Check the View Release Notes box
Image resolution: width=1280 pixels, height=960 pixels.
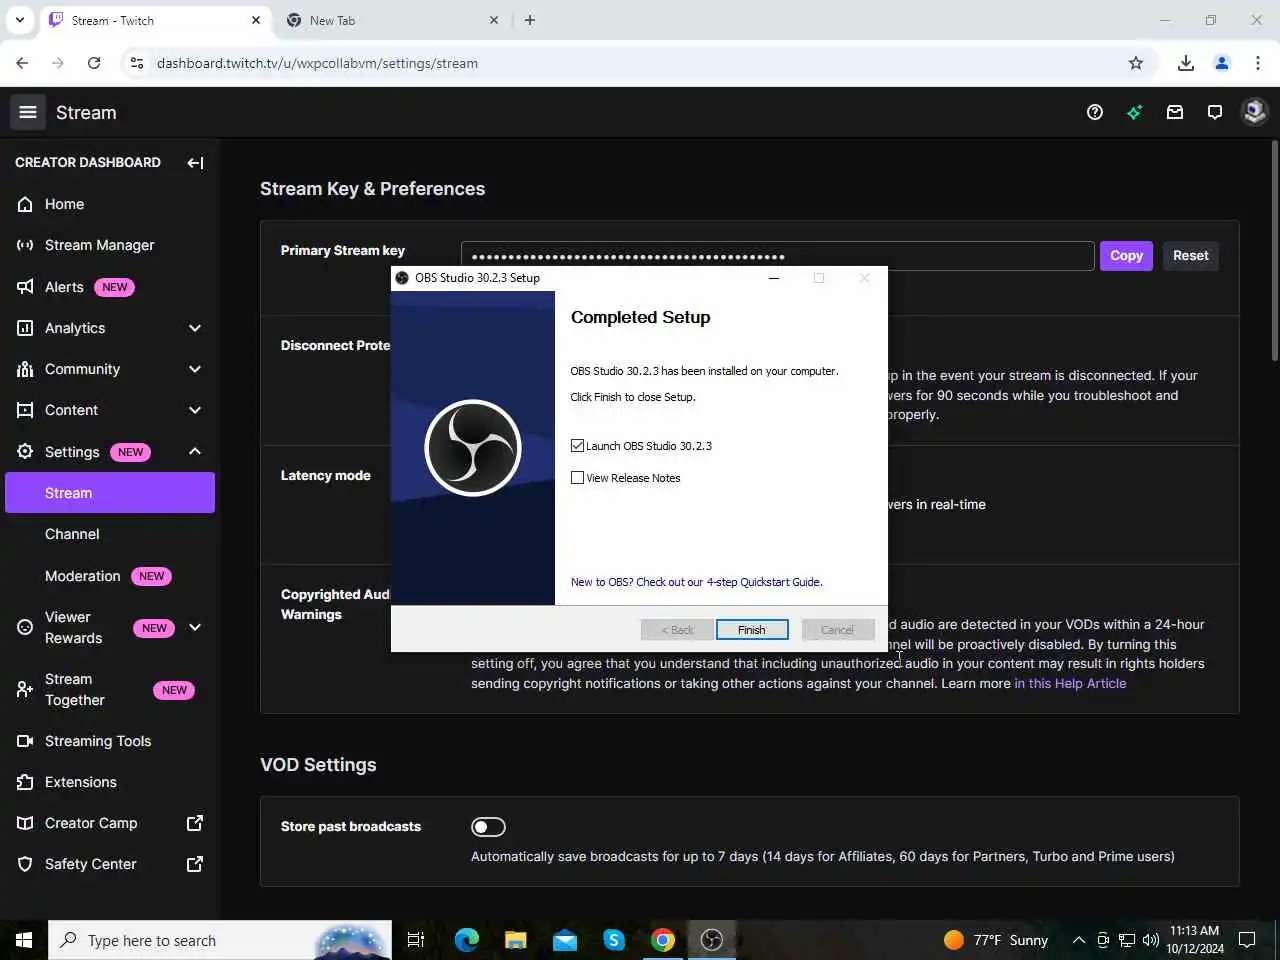click(x=577, y=478)
